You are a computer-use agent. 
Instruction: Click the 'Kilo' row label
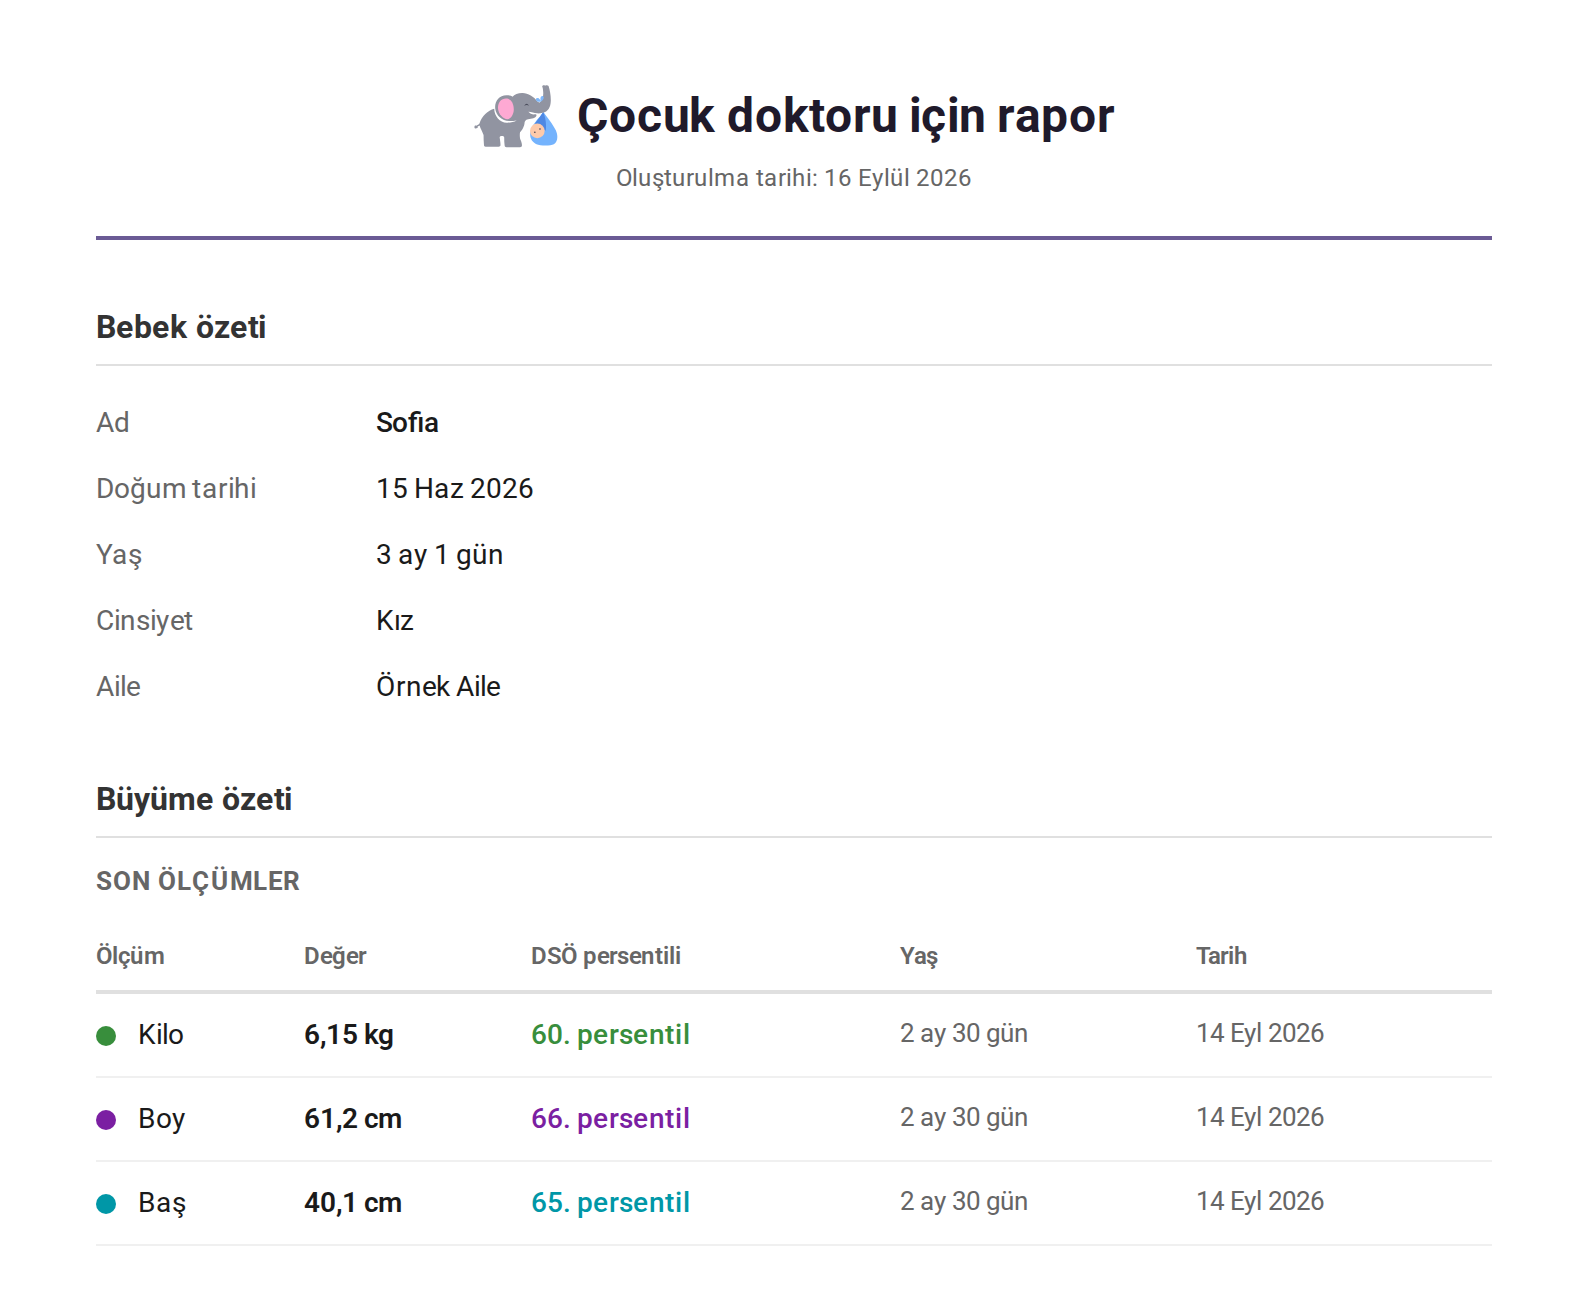point(161,1034)
